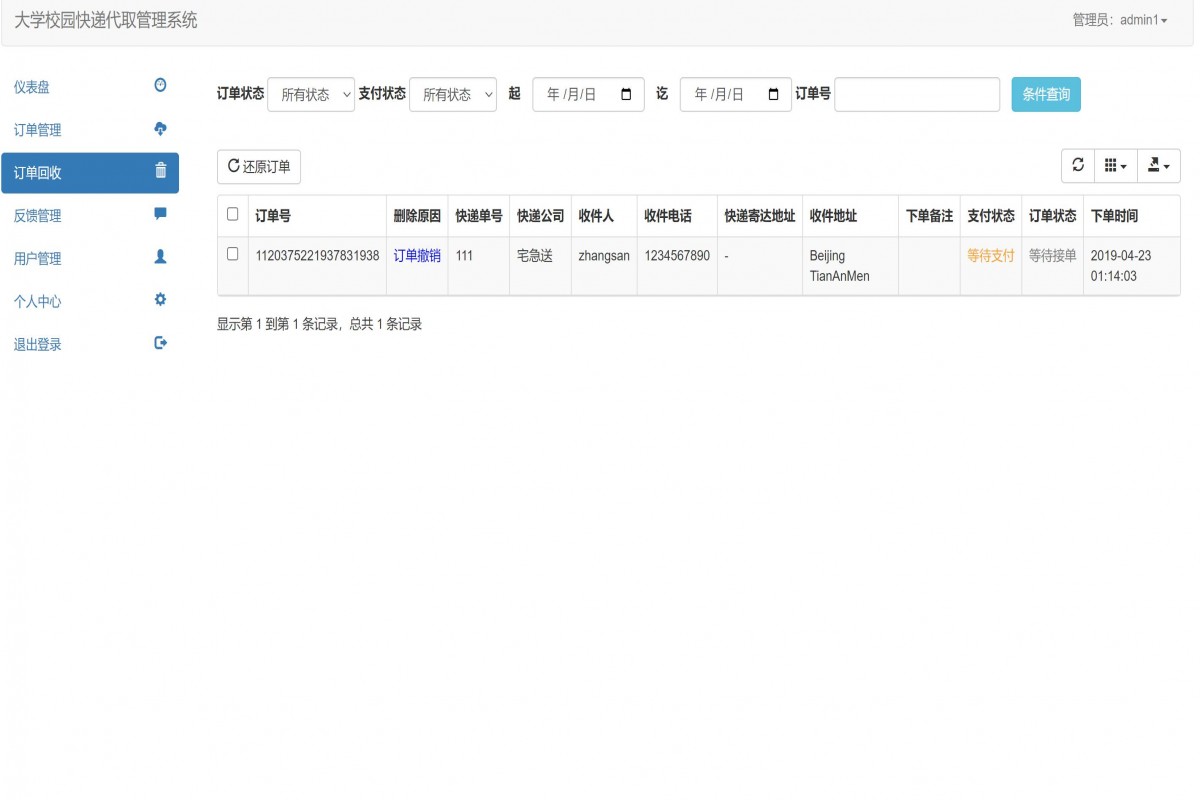Open the 支付状态 dropdown

[x=453, y=94]
